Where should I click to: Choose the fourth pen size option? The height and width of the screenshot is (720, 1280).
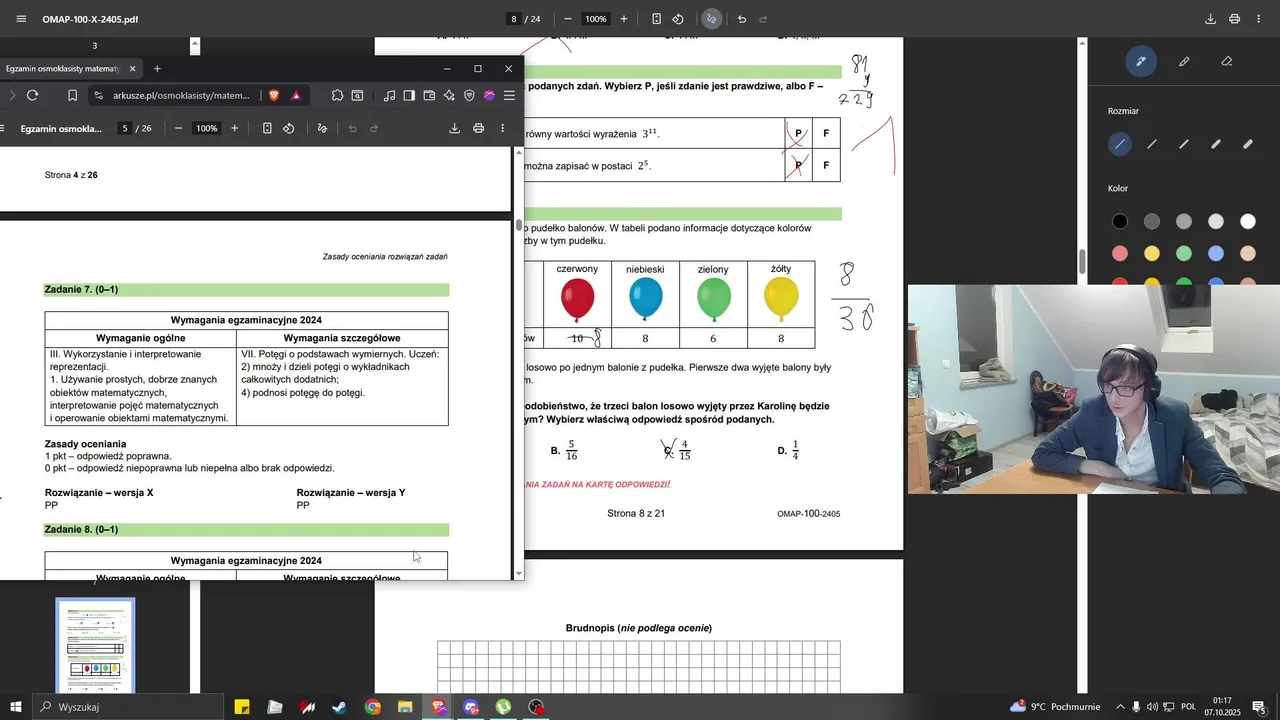click(x=1216, y=144)
